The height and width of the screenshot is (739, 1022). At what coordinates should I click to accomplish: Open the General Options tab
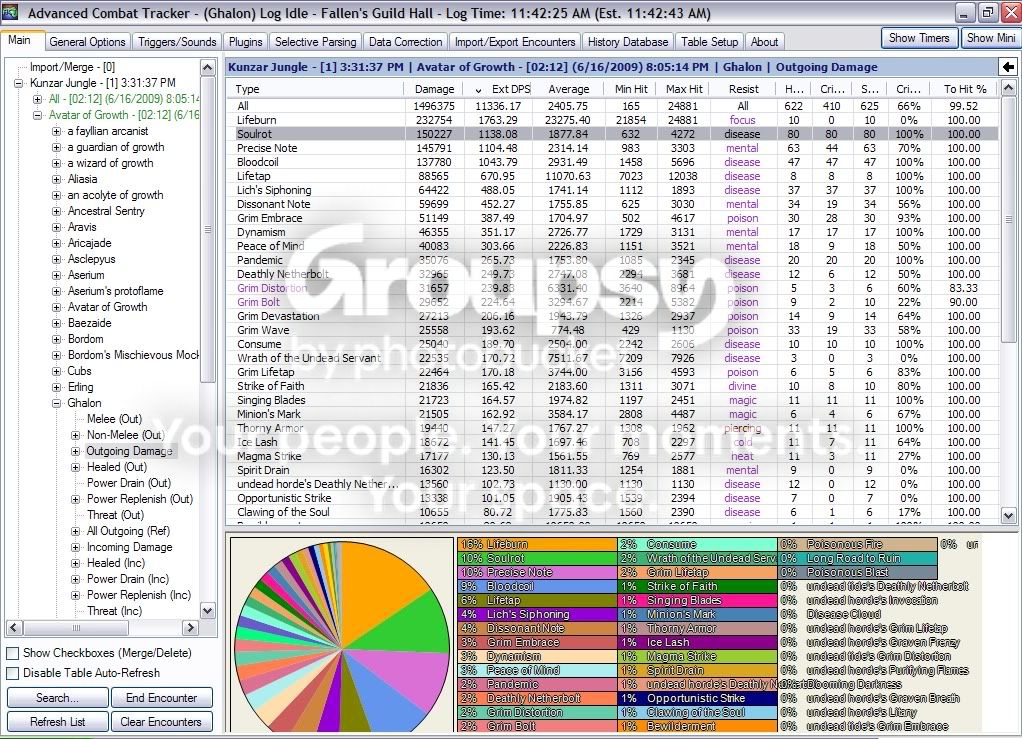click(x=87, y=42)
